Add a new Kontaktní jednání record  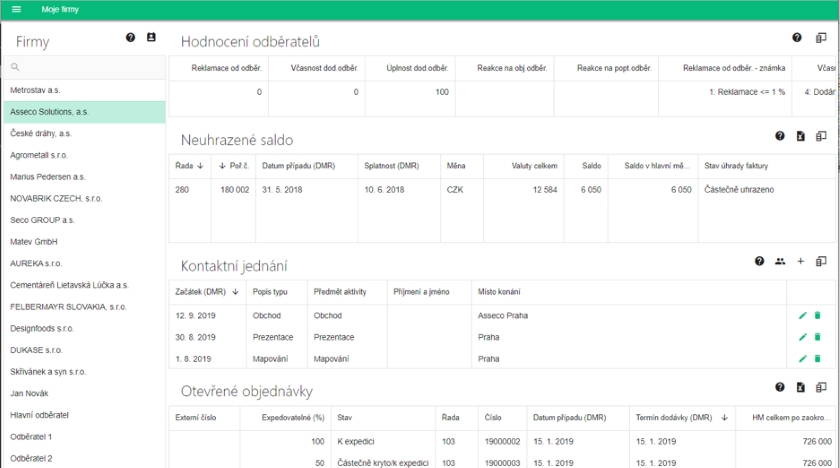(x=800, y=261)
